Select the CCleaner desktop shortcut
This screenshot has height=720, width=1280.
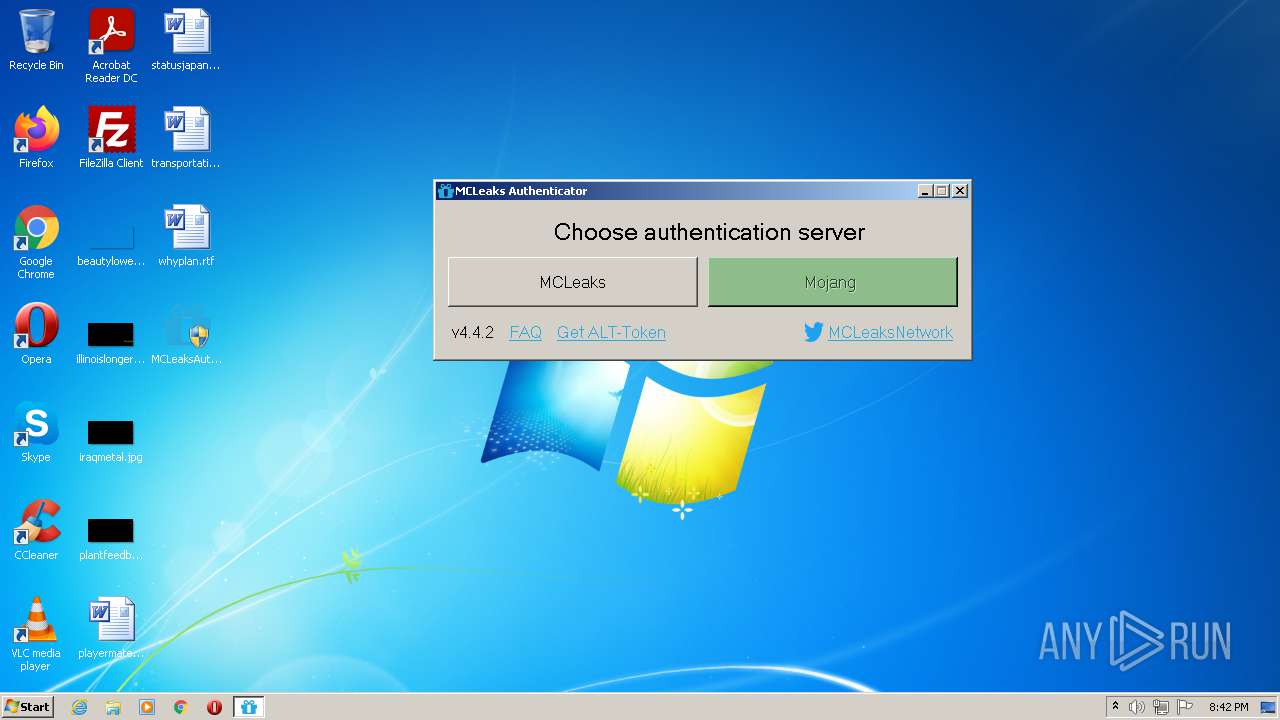[36, 530]
